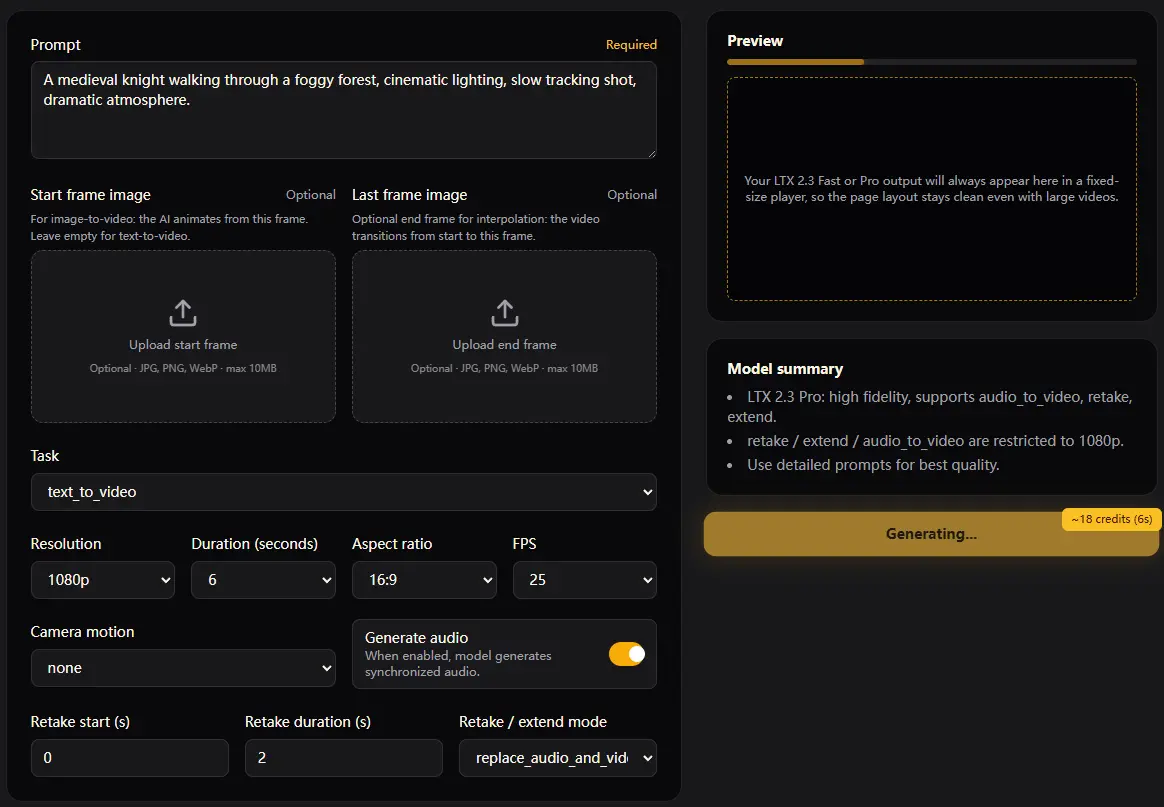This screenshot has height=807, width=1164.
Task: Select the Retake duration (s) field
Action: click(343, 758)
